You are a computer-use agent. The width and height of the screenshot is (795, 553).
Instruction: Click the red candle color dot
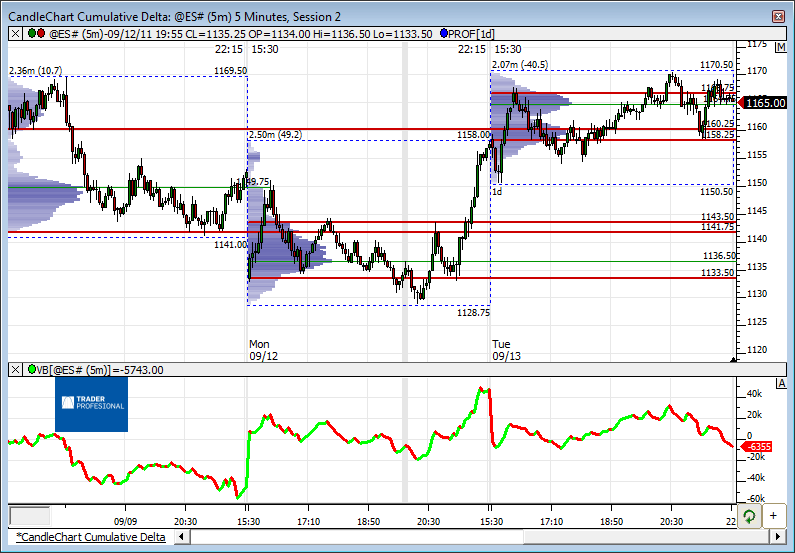tap(41, 33)
